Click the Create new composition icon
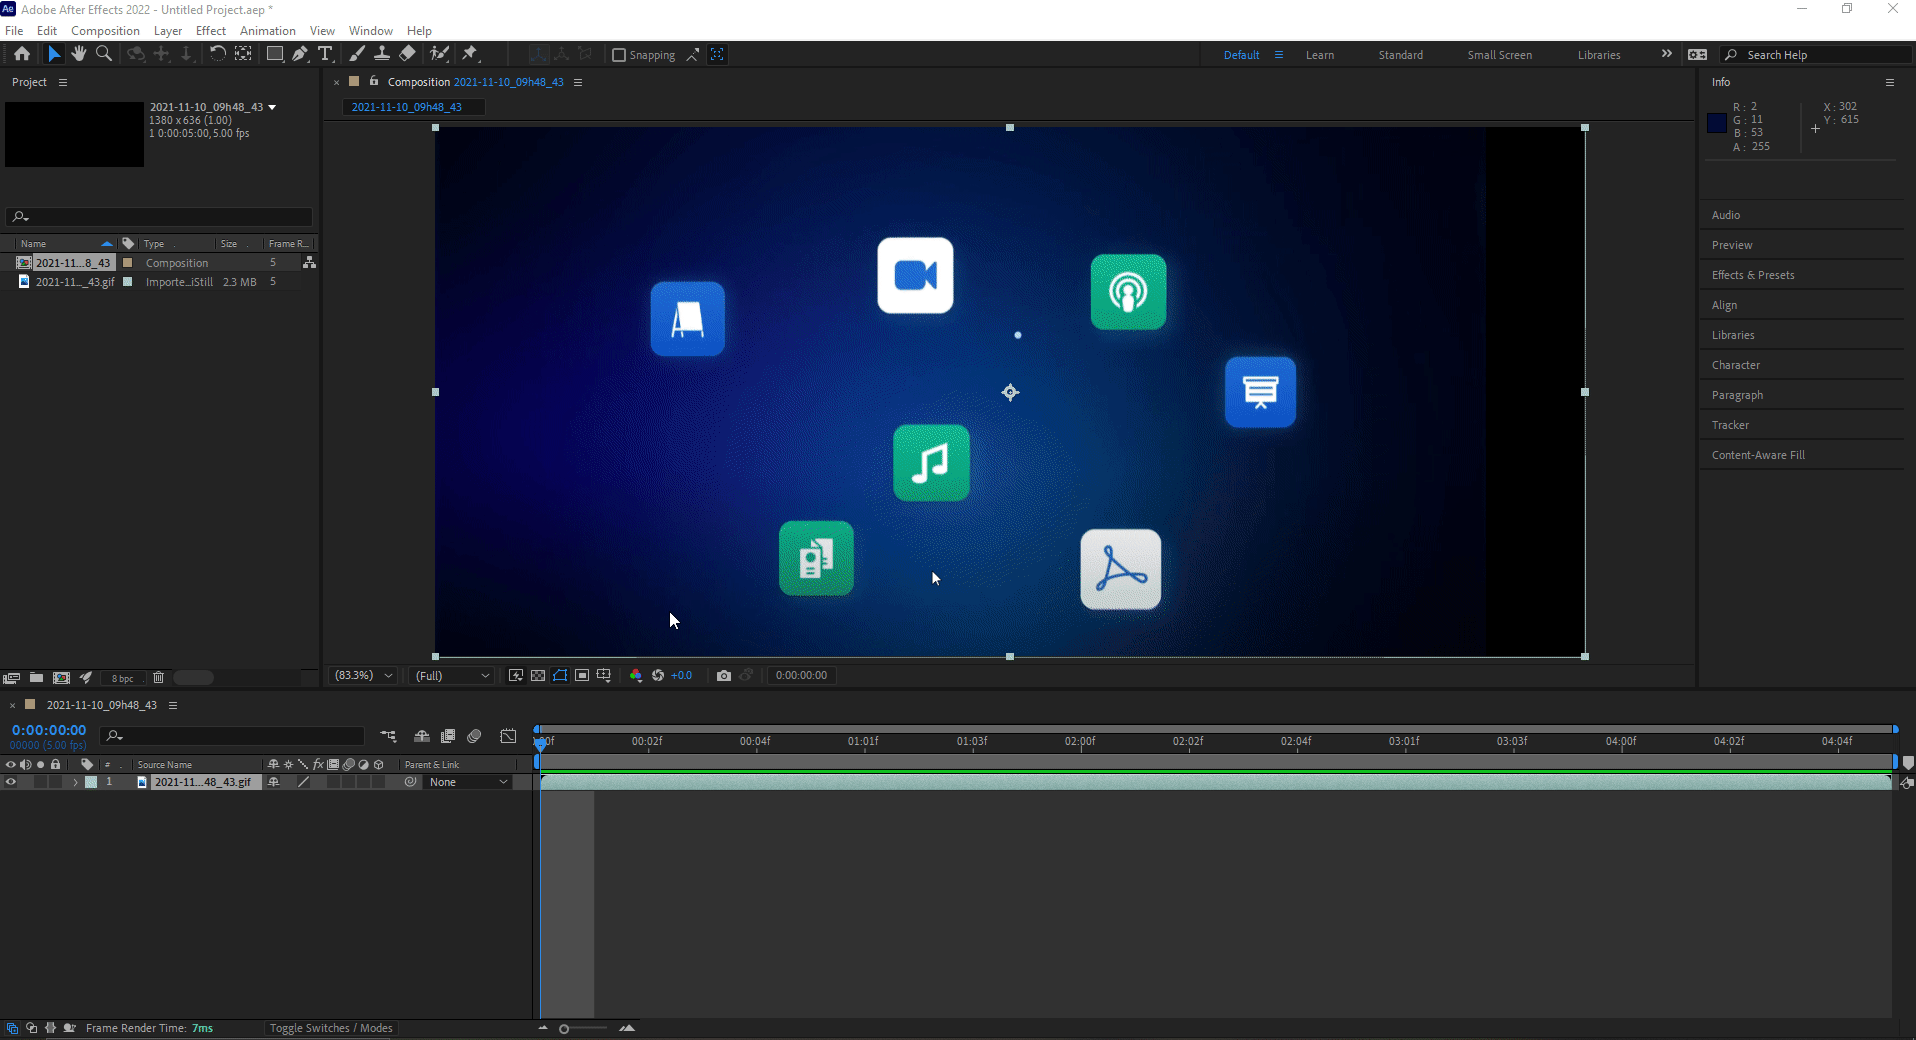This screenshot has width=1916, height=1040. 61,678
